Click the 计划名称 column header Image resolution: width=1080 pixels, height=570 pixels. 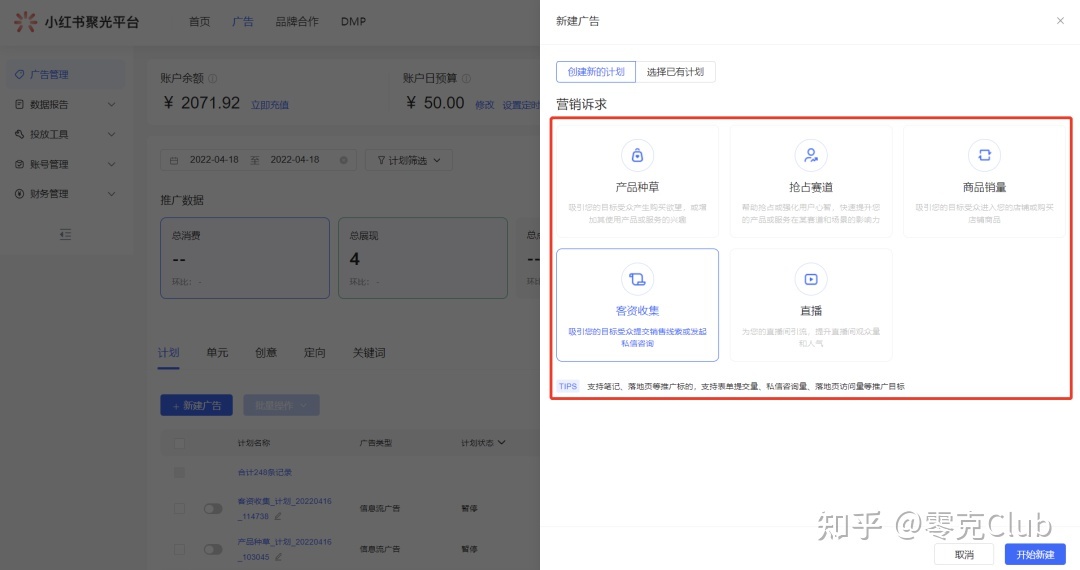pyautogui.click(x=253, y=443)
